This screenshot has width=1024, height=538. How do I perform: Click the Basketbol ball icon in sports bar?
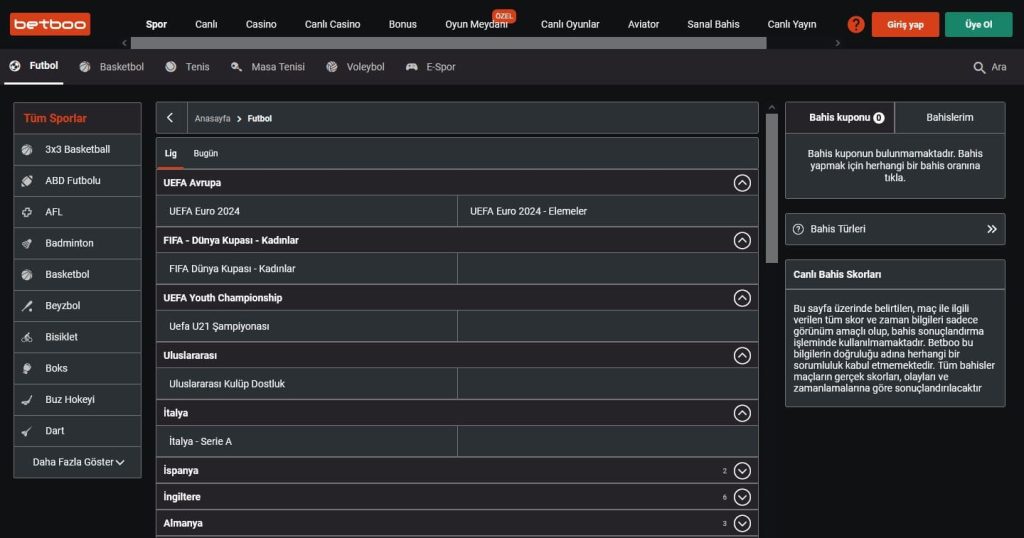pos(85,67)
